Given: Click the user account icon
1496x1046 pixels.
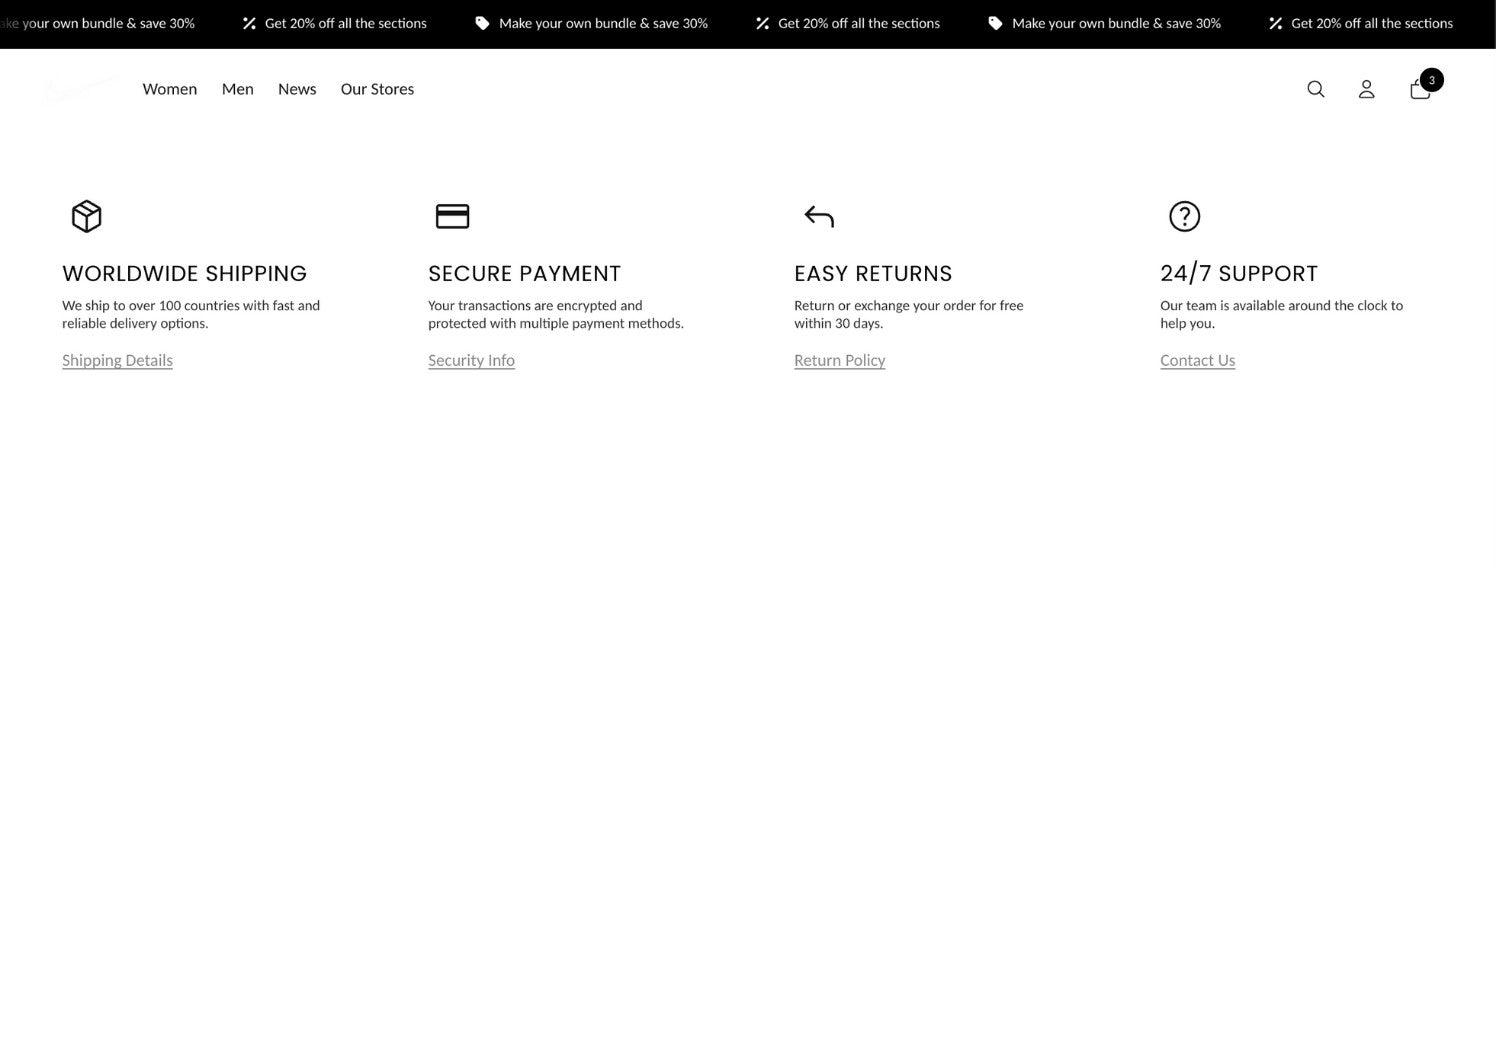Looking at the screenshot, I should point(1366,89).
